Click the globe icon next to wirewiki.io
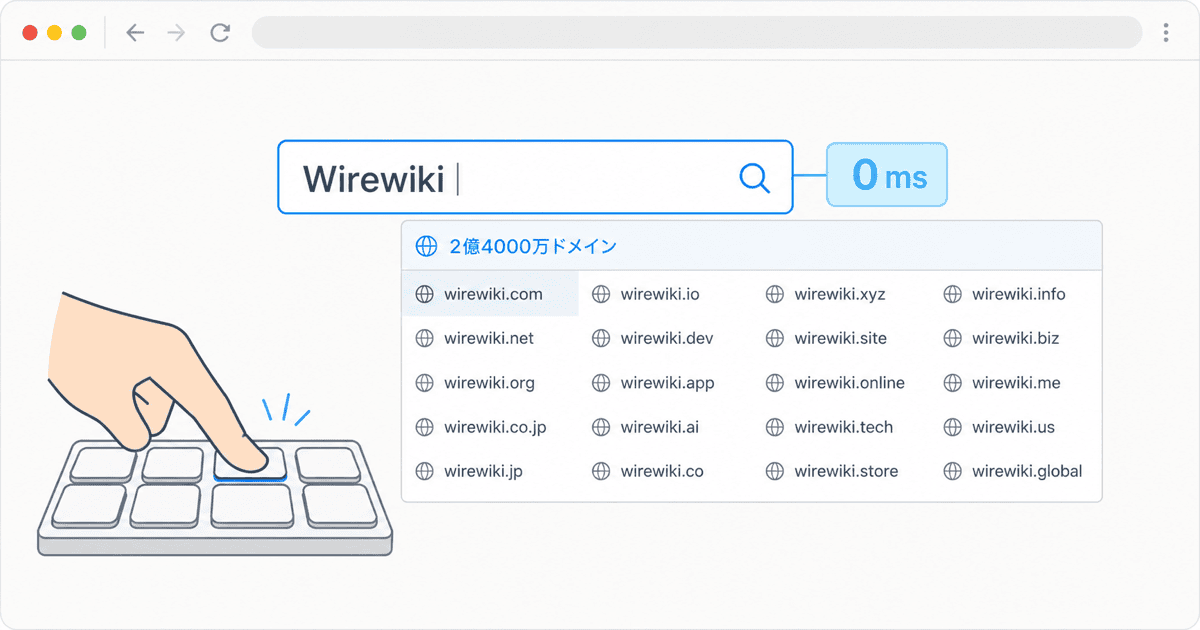This screenshot has height=630, width=1200. [x=601, y=294]
